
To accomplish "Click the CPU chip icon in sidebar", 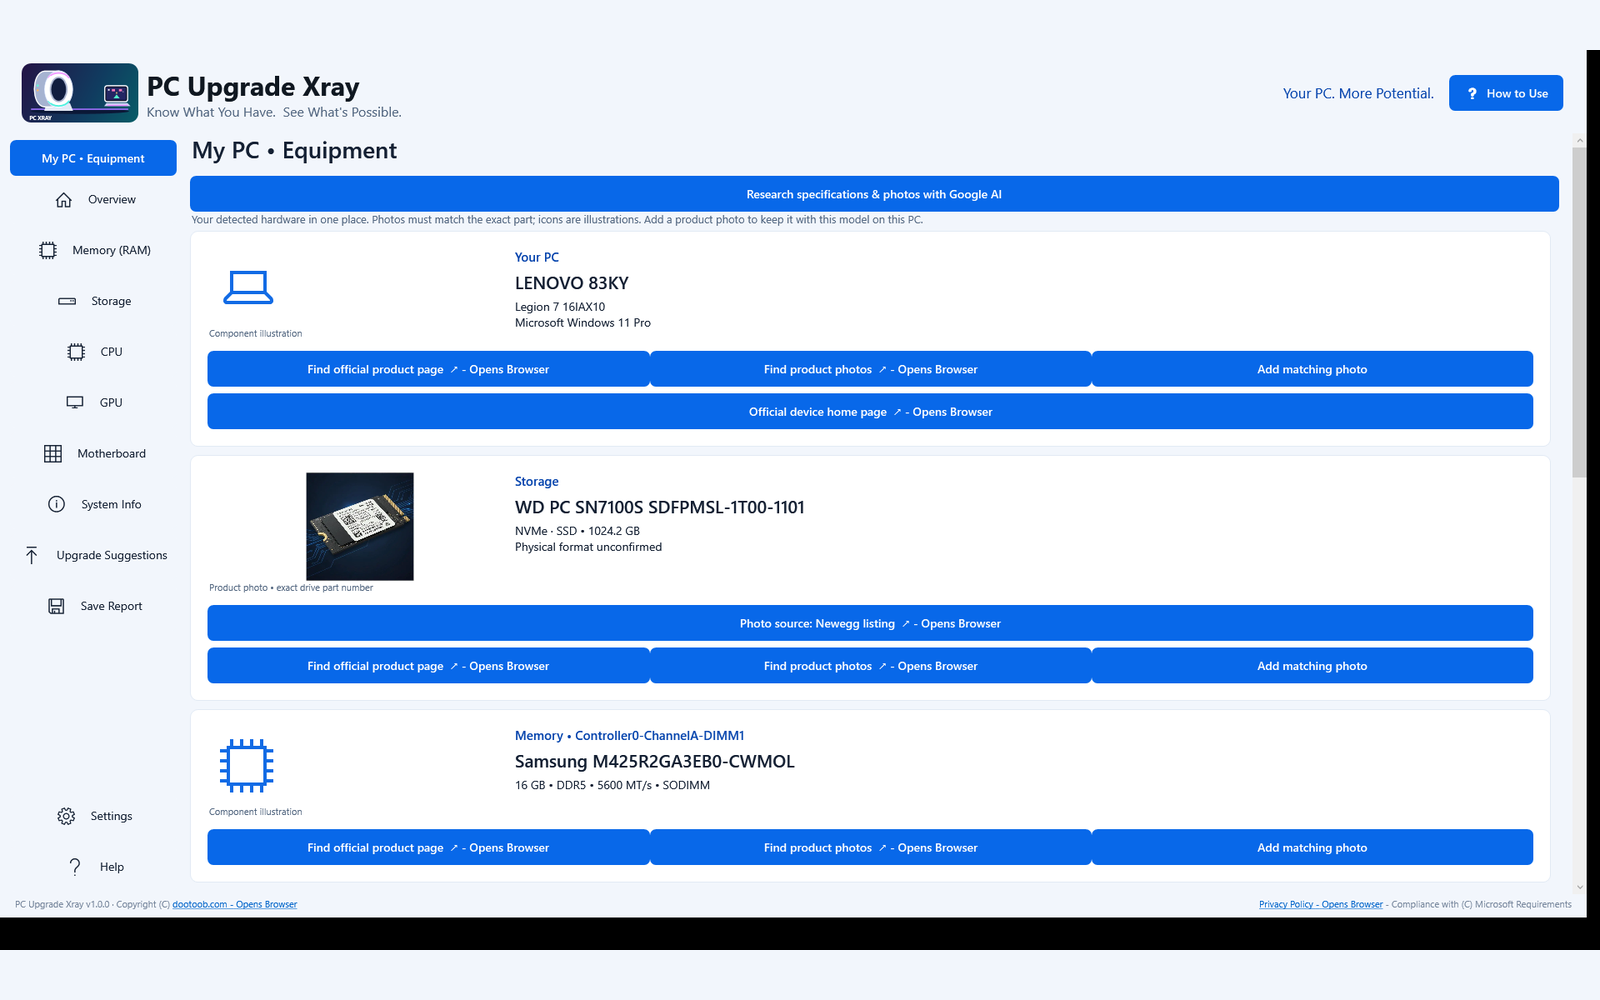I will coord(76,352).
